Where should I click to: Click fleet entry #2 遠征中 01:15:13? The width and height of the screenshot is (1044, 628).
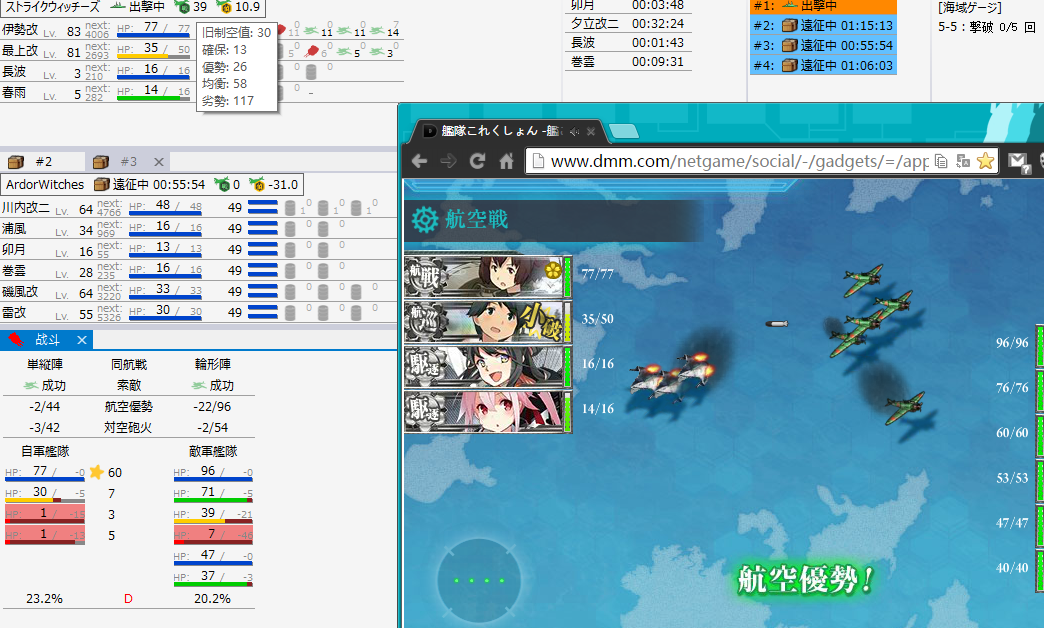[823, 26]
